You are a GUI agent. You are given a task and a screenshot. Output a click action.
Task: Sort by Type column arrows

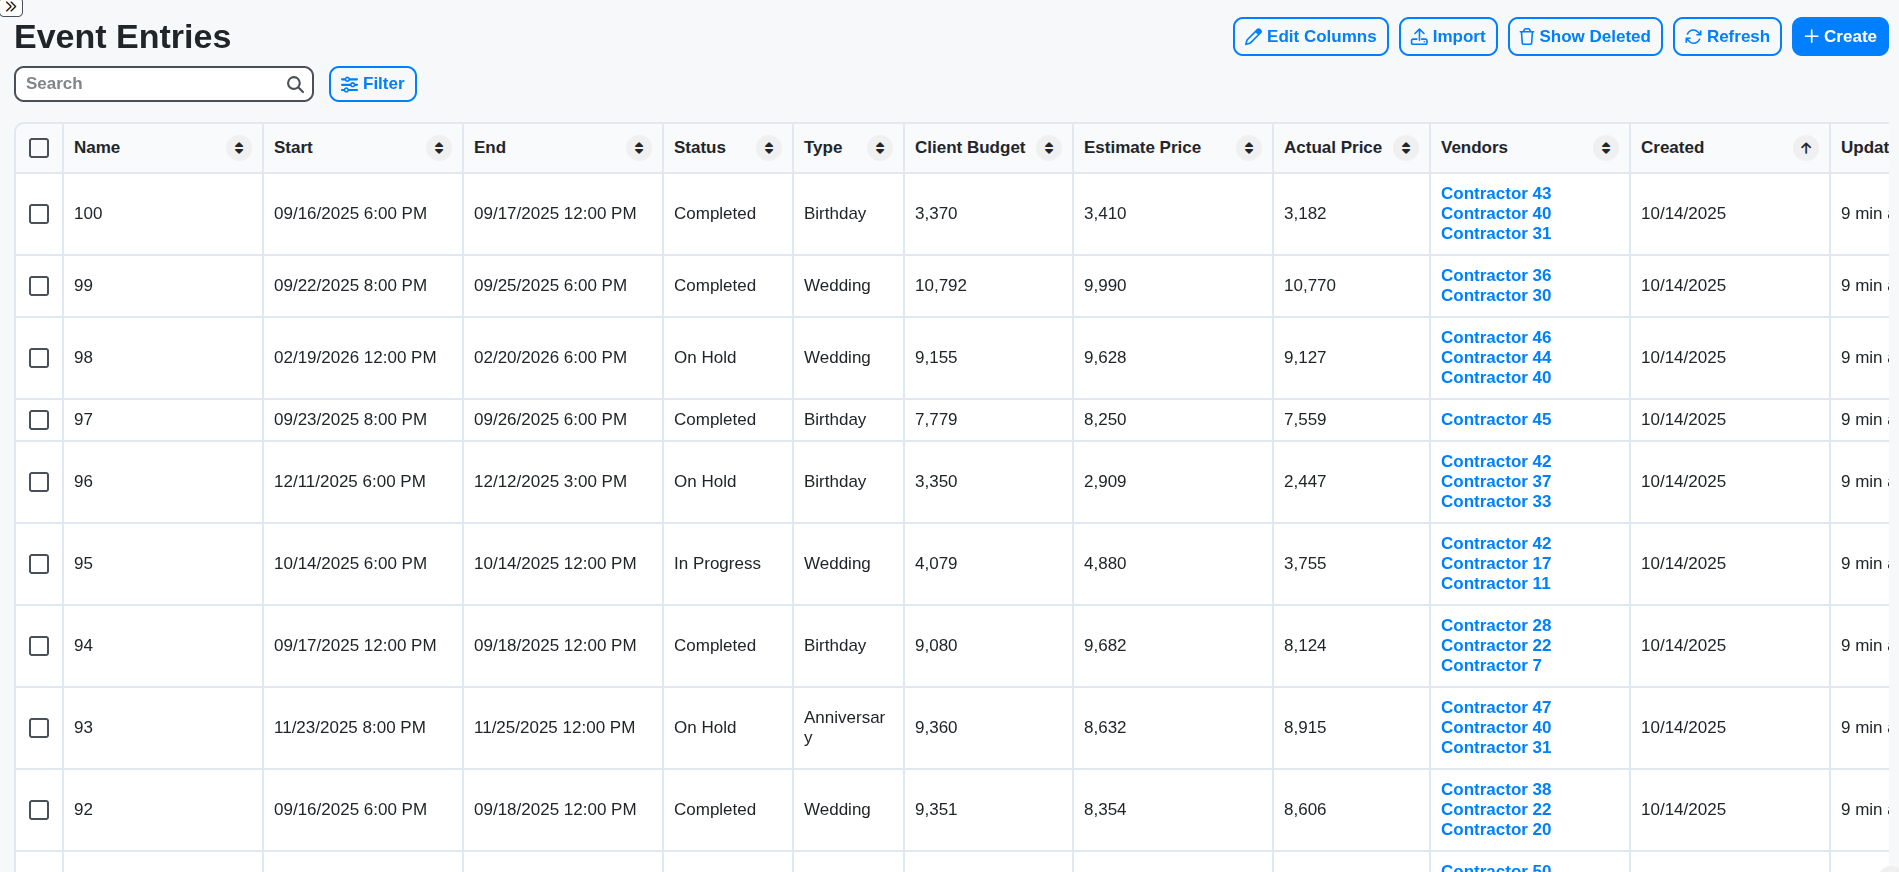click(x=880, y=148)
